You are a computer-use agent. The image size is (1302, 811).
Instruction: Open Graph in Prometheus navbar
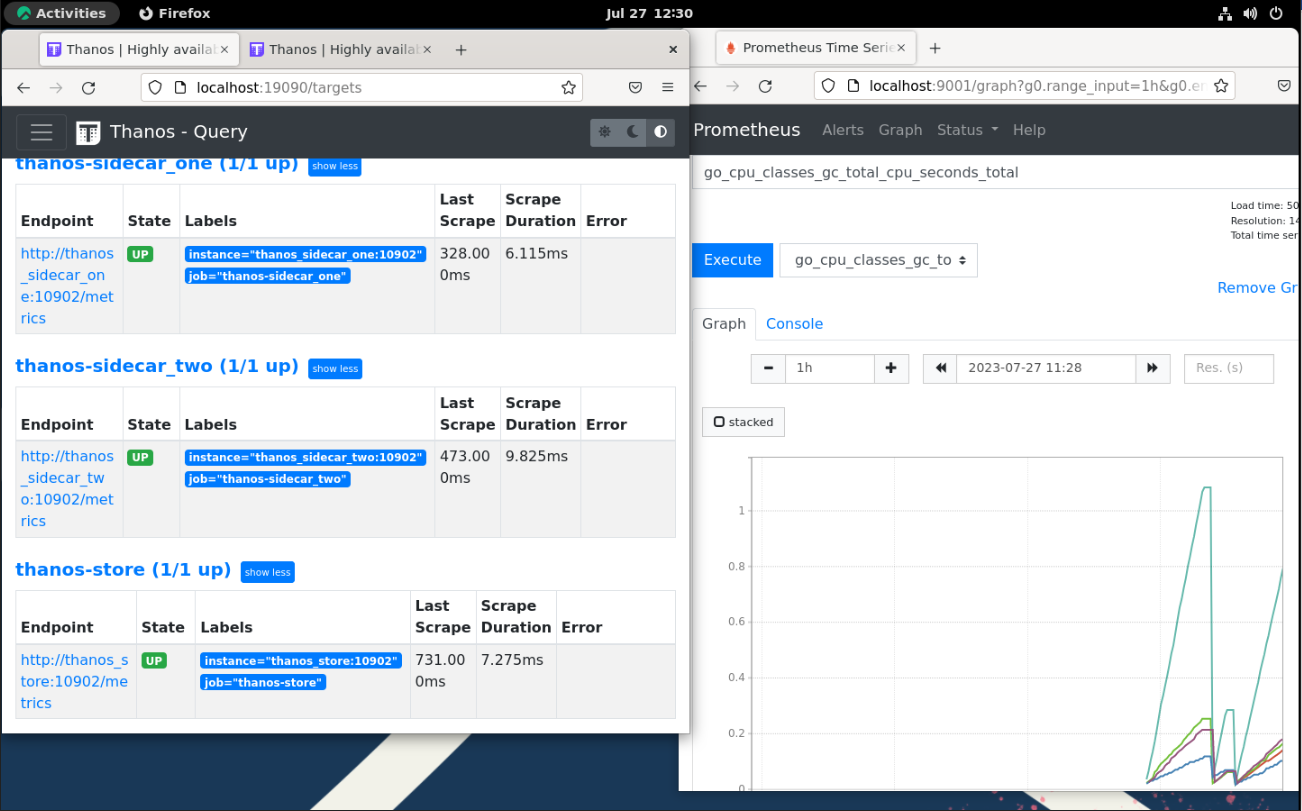[x=900, y=130]
